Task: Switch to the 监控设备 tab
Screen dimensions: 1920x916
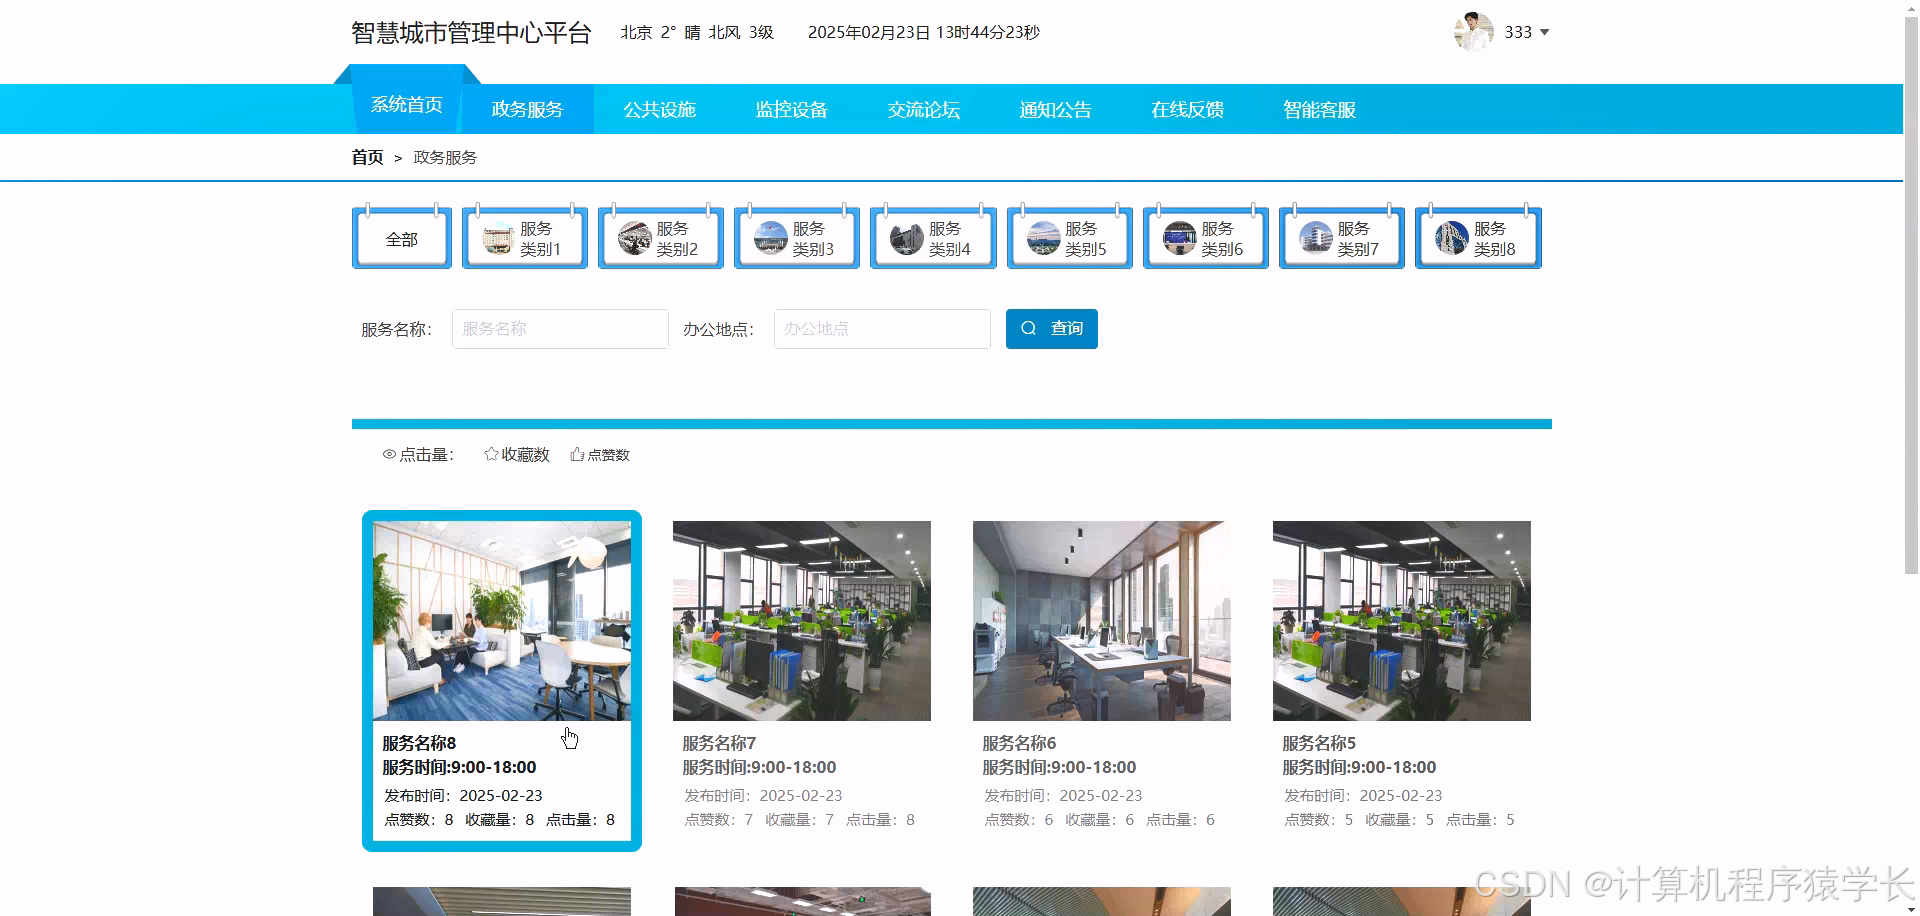Action: [x=792, y=109]
